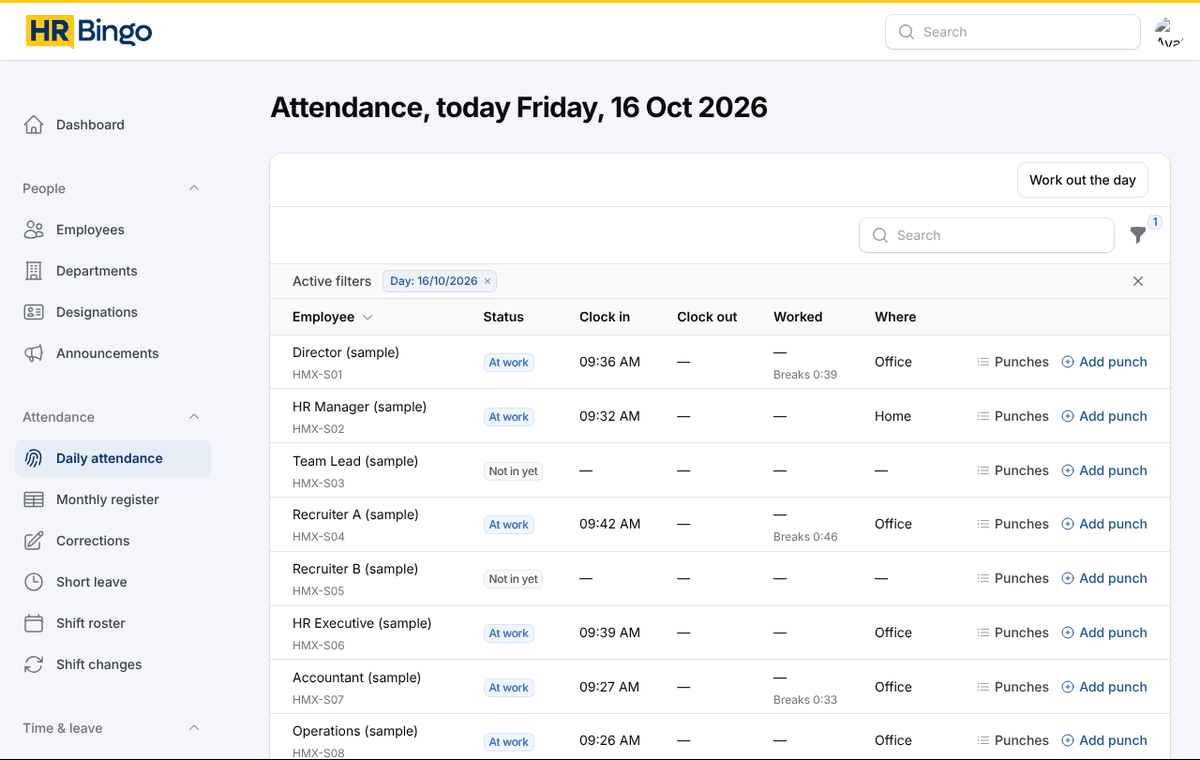Open the Designations page

[112, 312]
